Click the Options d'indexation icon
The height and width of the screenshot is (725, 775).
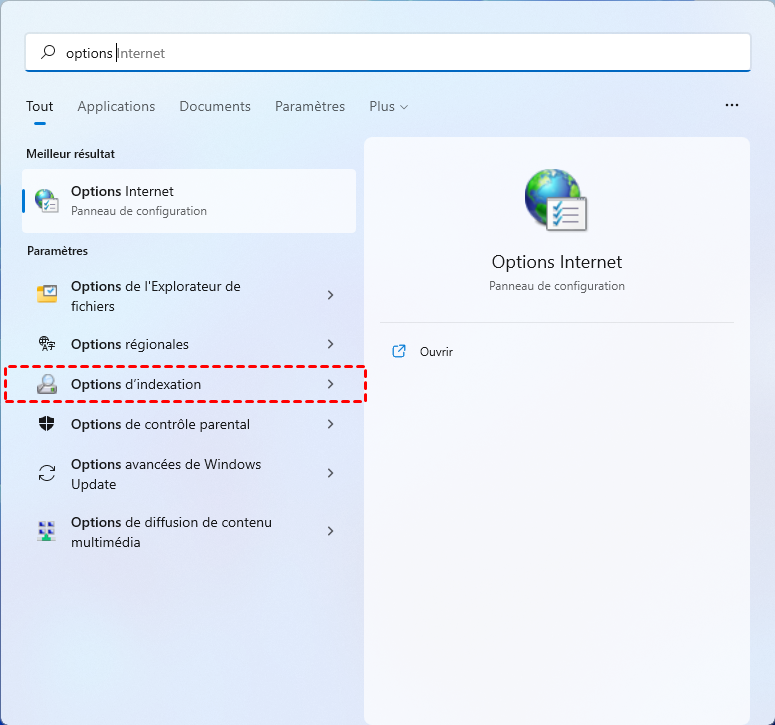point(47,384)
